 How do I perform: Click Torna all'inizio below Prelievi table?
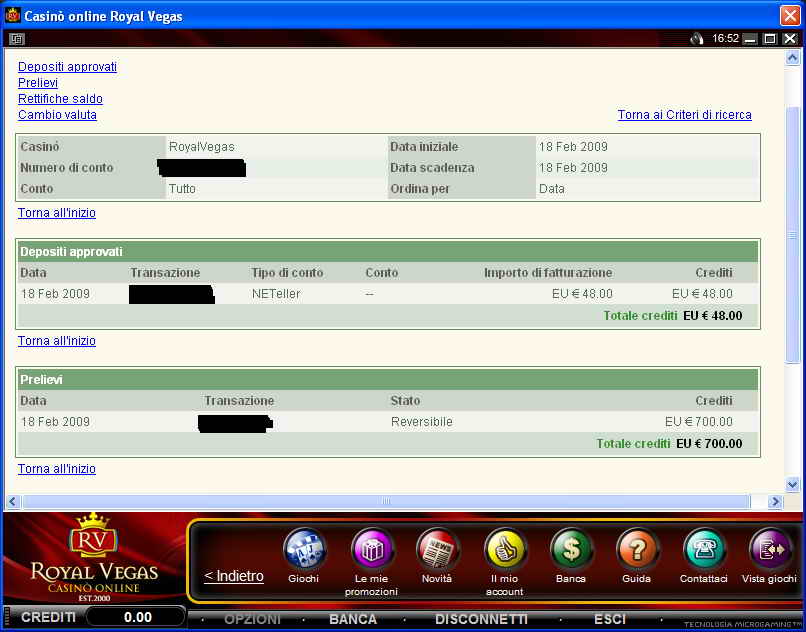[x=57, y=469]
